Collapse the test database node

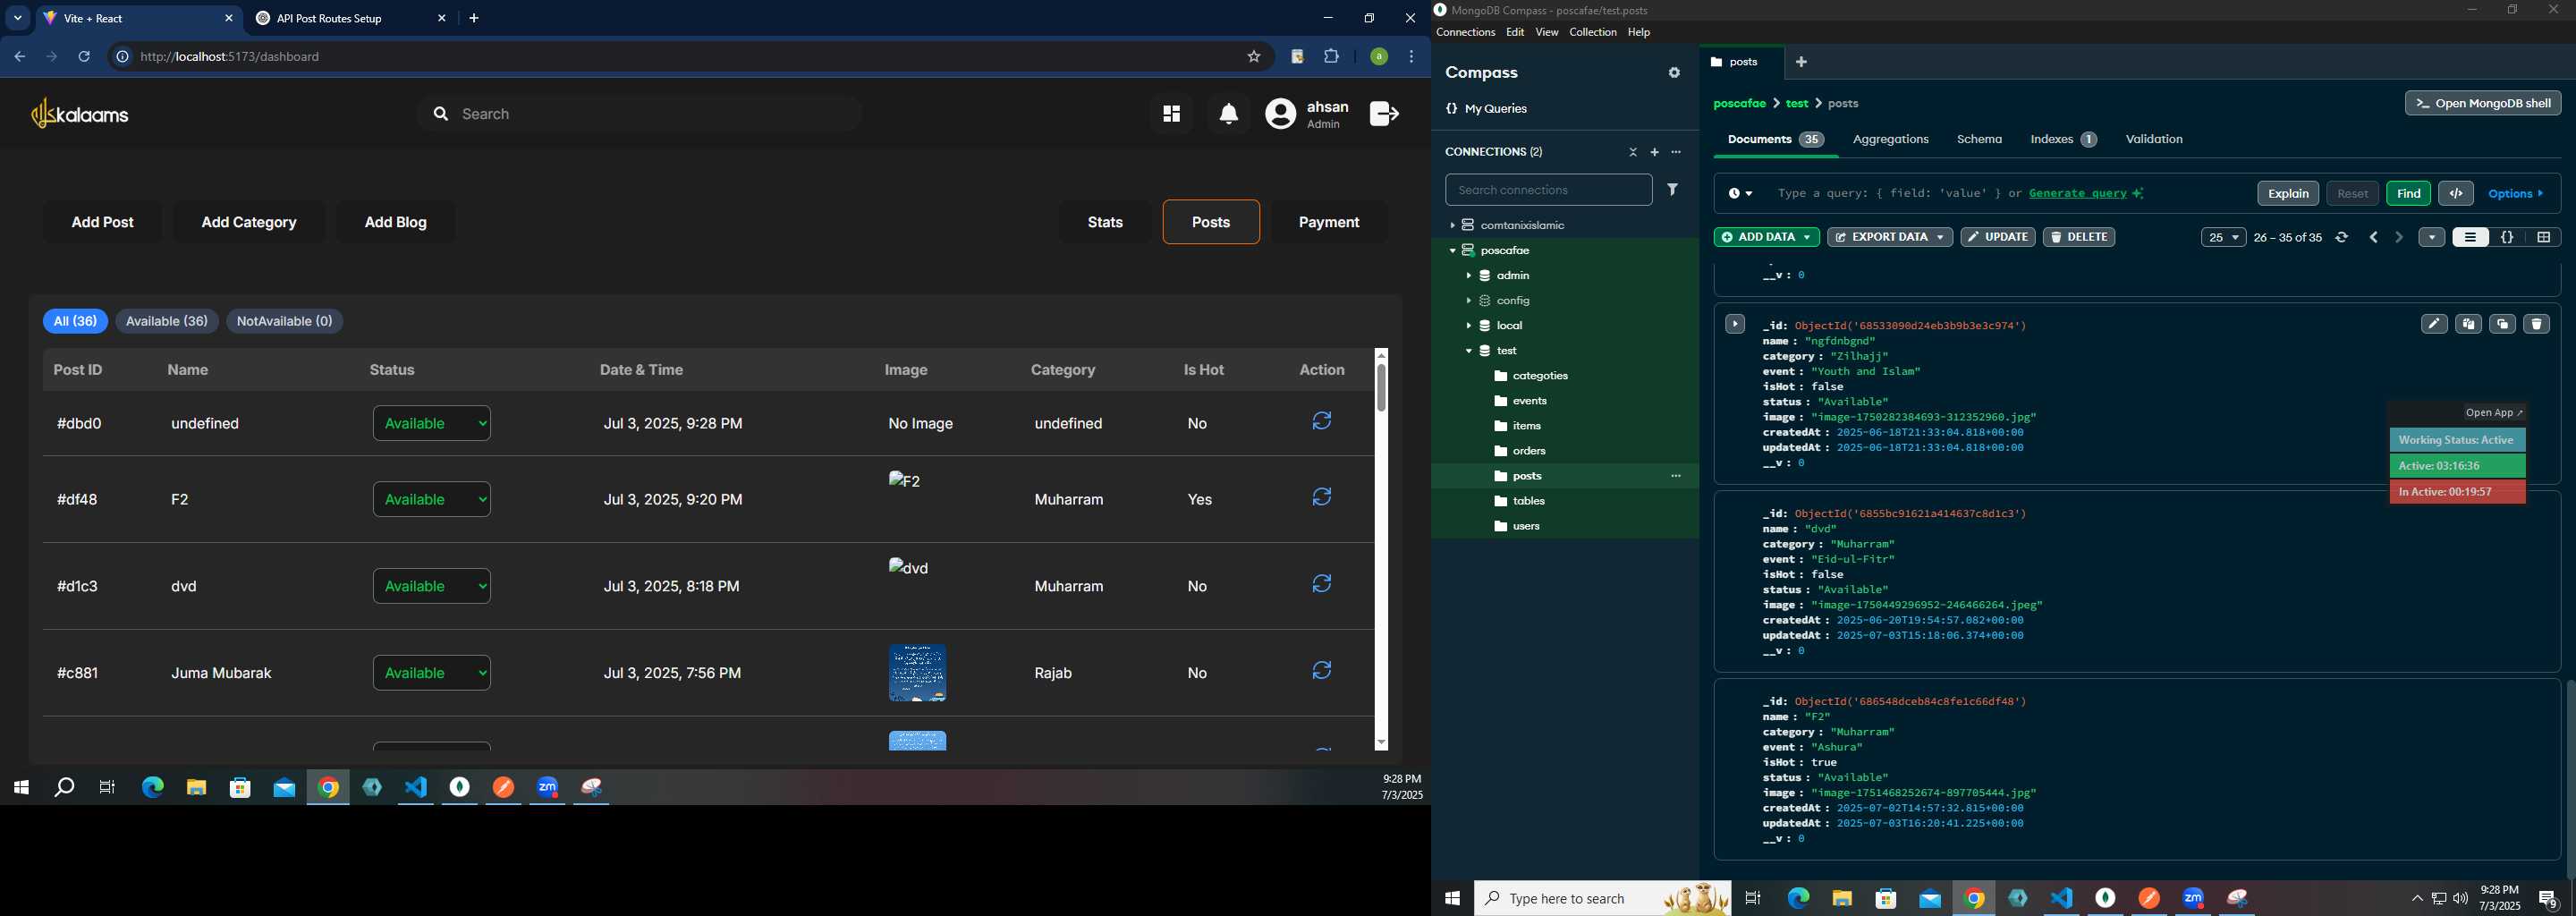click(x=1469, y=351)
